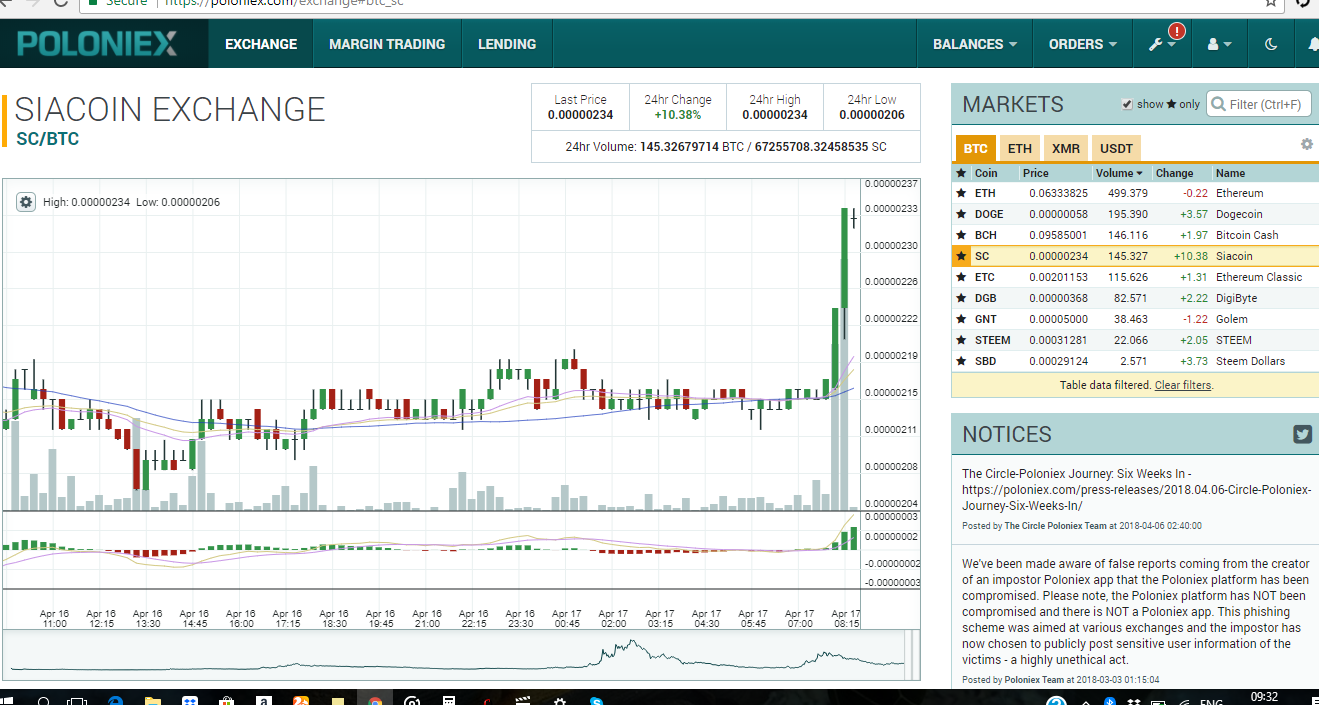This screenshot has height=705, width=1319.
Task: Unstar the ETH market row
Action: coord(961,193)
